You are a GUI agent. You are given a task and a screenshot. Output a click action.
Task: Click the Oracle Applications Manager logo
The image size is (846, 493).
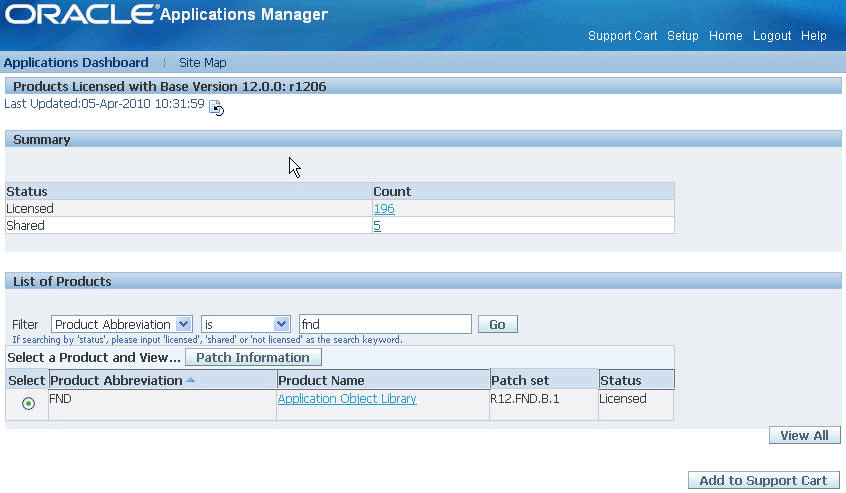166,14
